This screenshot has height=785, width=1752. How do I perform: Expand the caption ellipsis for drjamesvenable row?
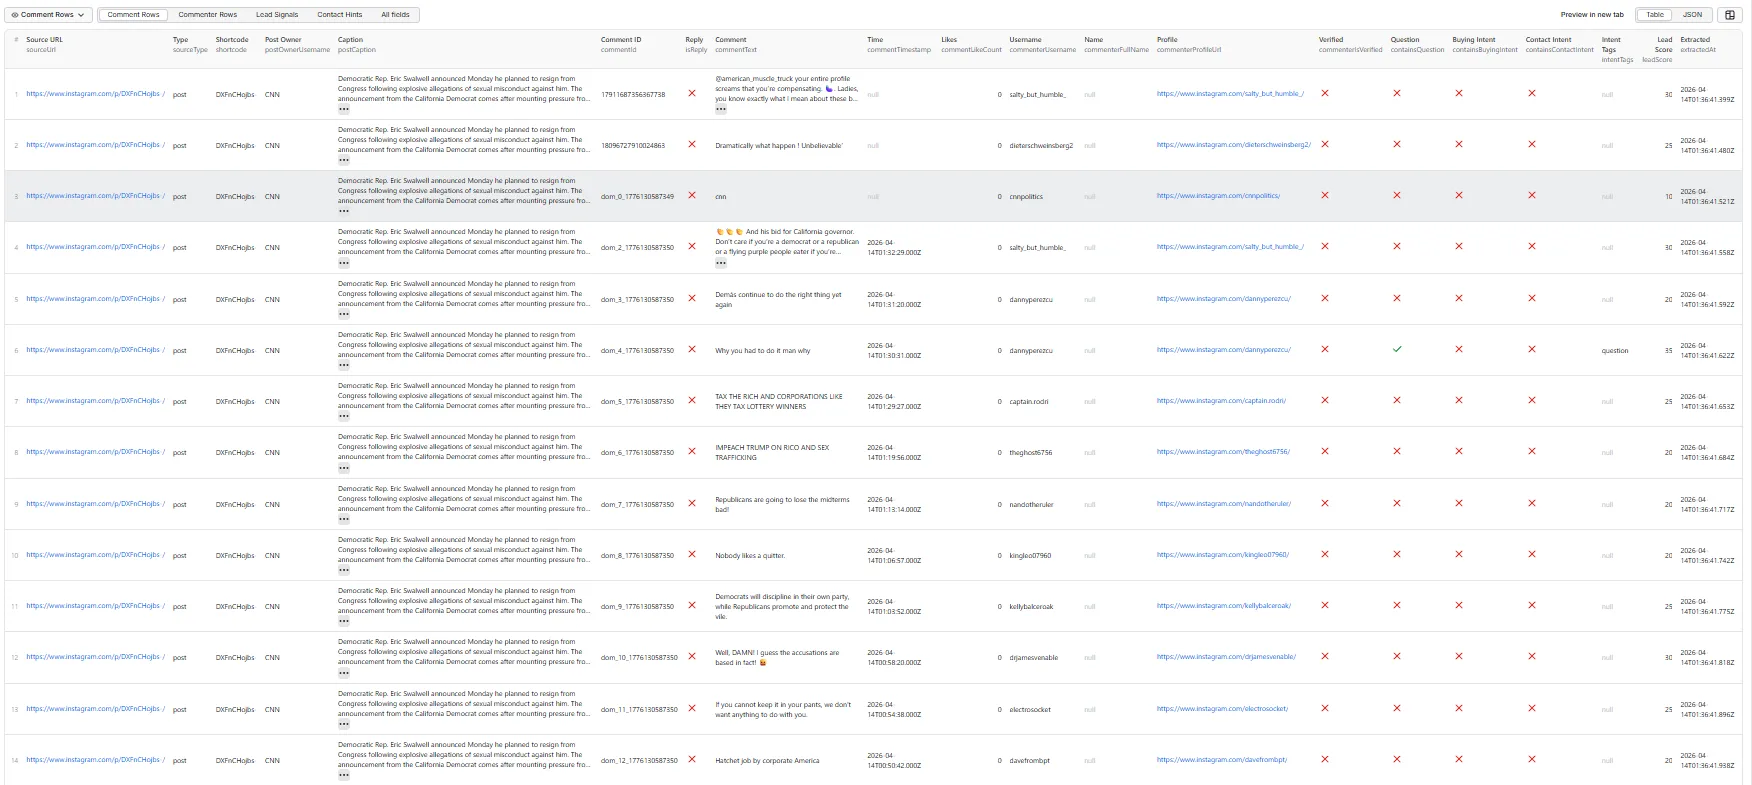click(x=344, y=672)
